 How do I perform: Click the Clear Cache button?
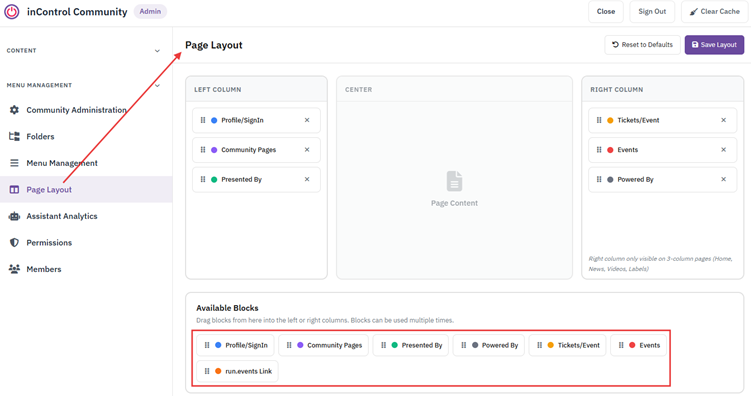click(x=714, y=11)
